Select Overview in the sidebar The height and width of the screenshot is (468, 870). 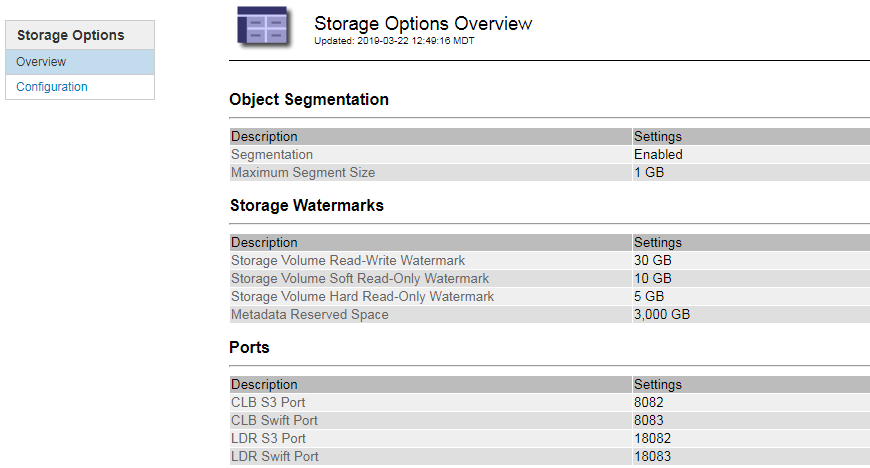point(41,62)
